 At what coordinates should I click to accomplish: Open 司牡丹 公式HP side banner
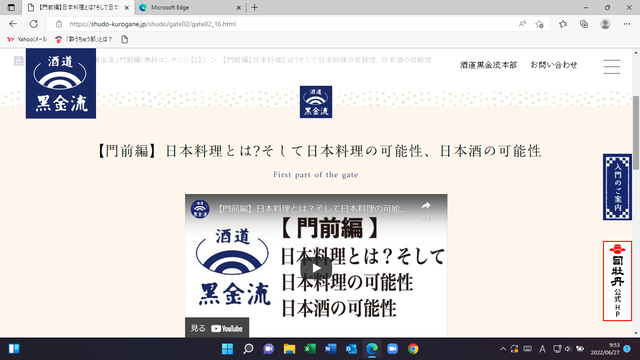click(617, 281)
